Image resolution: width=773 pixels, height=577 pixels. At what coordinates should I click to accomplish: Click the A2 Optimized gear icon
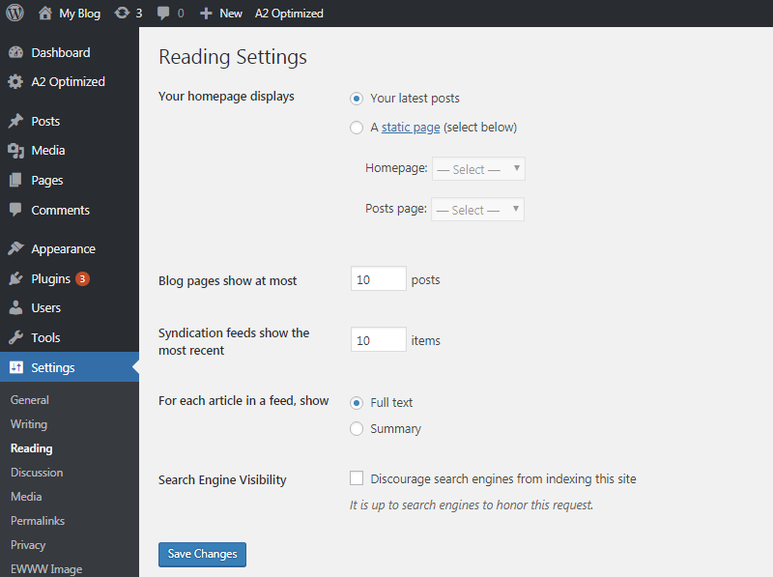[15, 82]
